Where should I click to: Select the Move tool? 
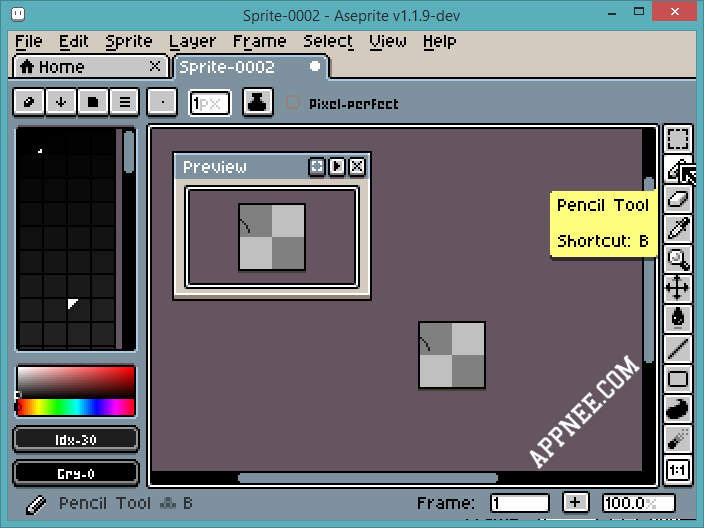678,288
